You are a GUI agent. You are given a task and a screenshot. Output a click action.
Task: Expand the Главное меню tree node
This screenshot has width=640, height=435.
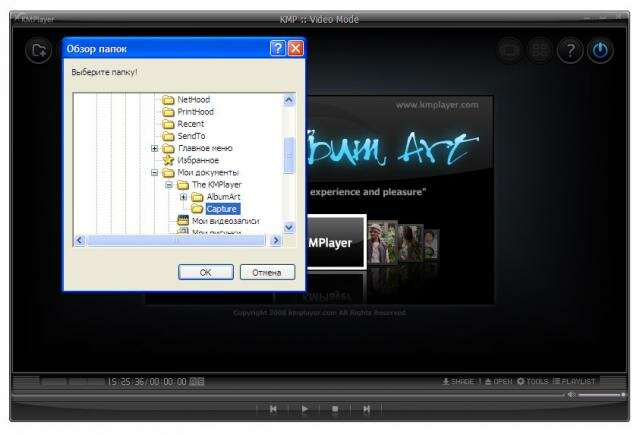tap(154, 148)
